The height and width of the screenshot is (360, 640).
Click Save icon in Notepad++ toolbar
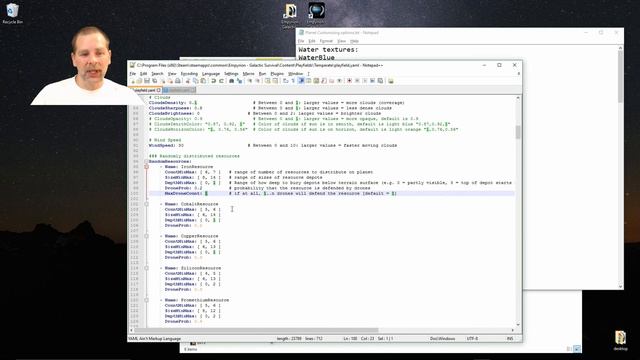[147, 81]
